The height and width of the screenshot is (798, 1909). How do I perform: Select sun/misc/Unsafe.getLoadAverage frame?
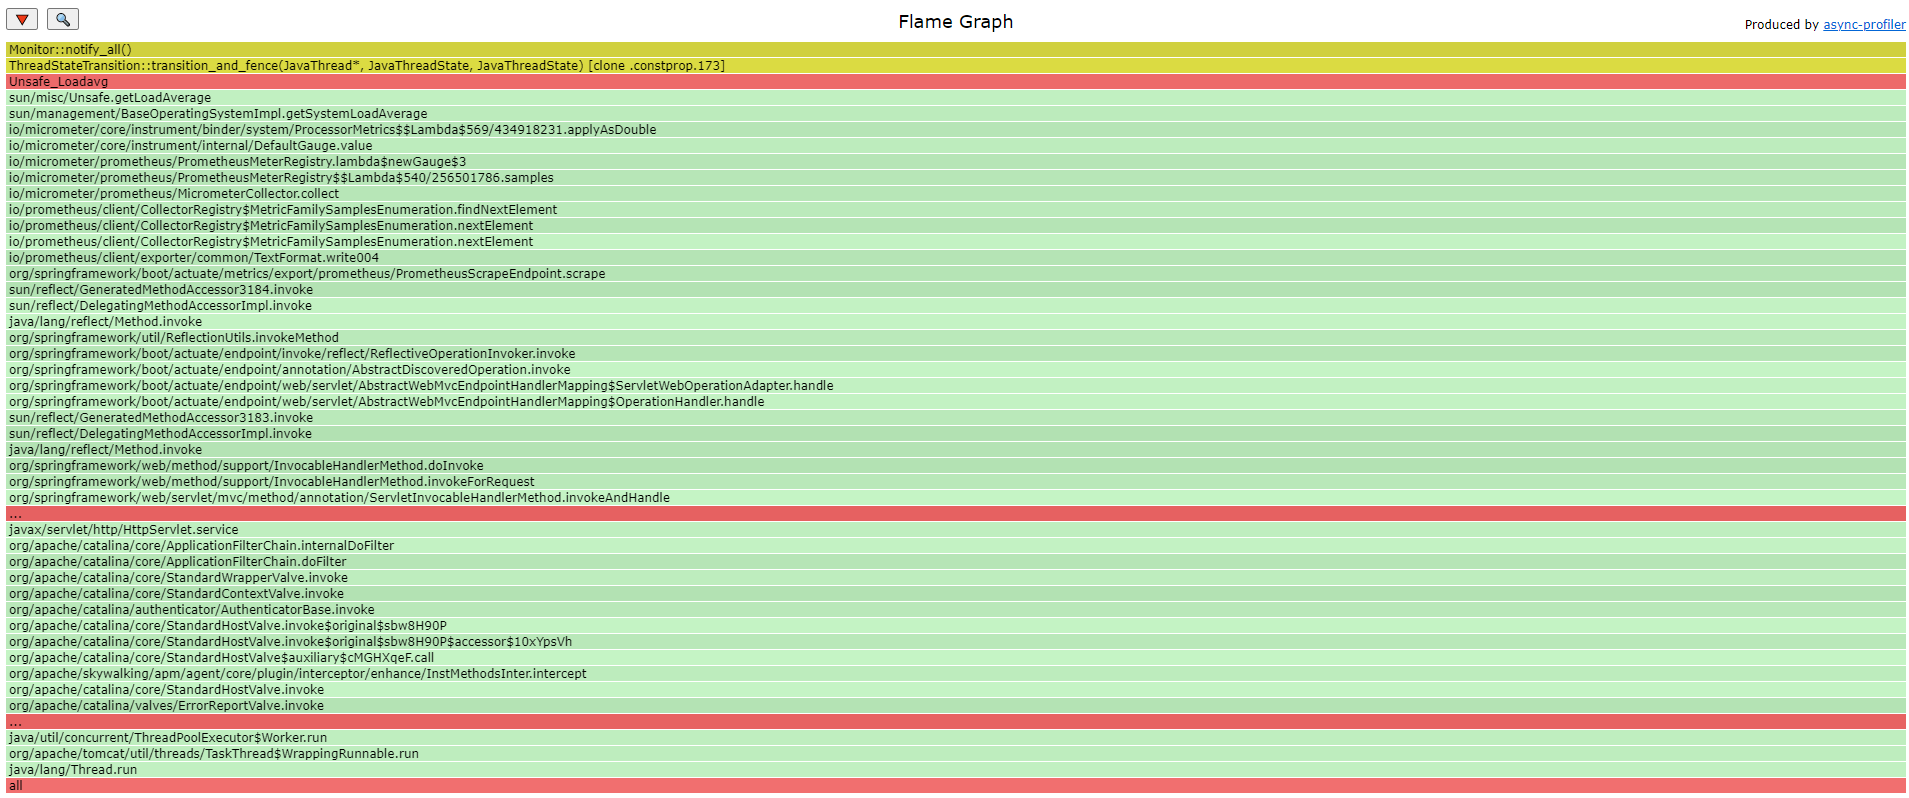pos(955,98)
